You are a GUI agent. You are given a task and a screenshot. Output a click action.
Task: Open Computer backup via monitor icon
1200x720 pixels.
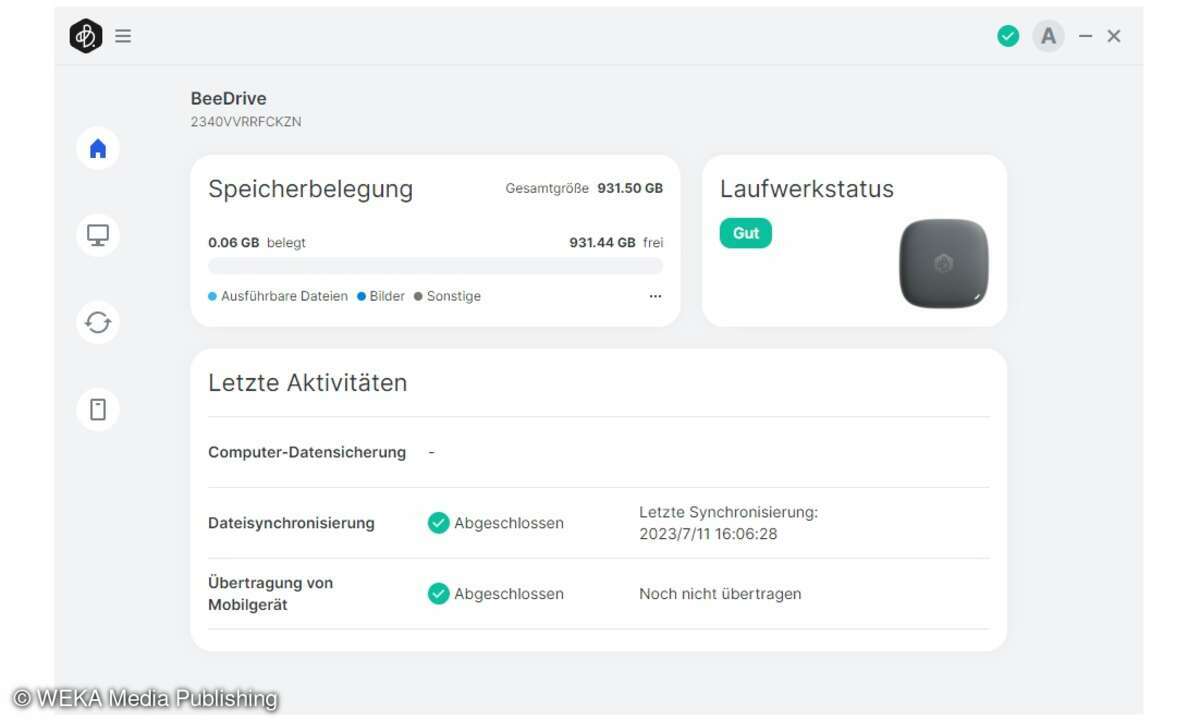tap(98, 235)
